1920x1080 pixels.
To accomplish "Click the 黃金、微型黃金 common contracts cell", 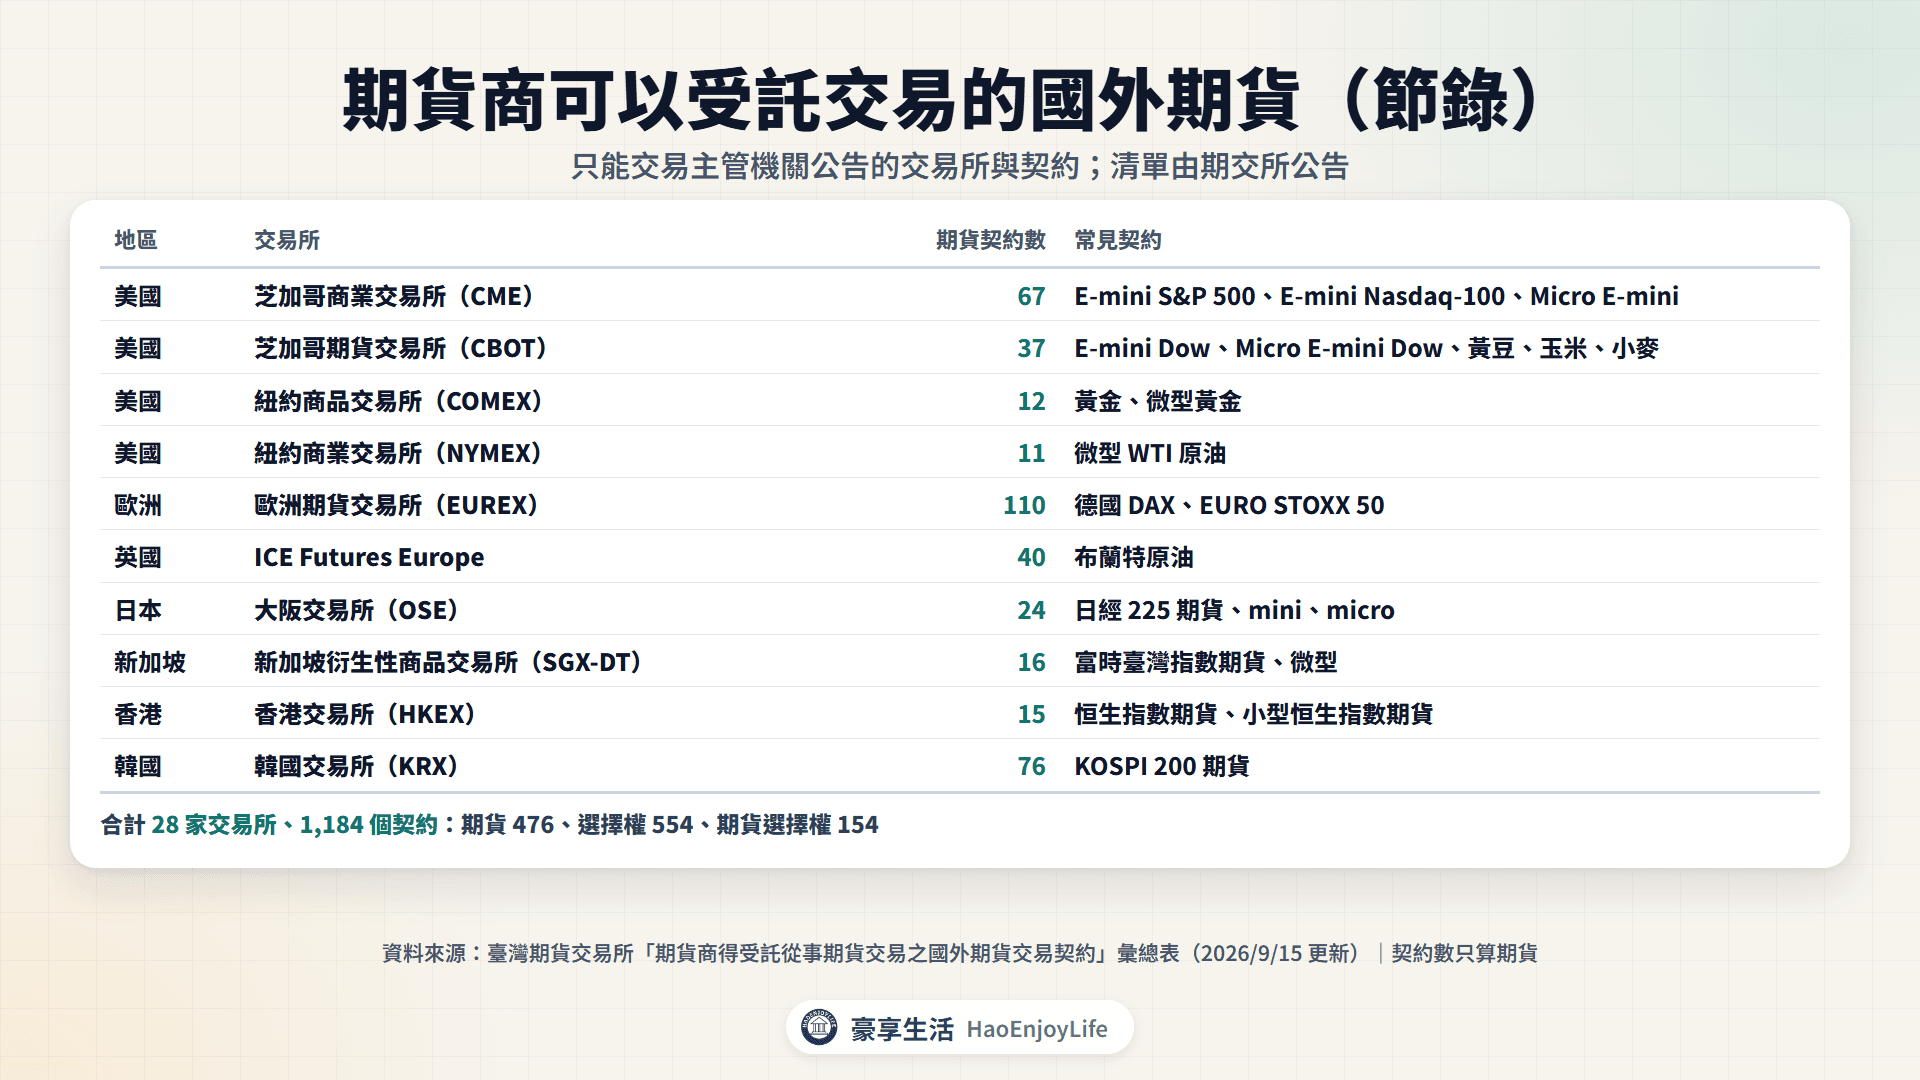I will 1158,401.
